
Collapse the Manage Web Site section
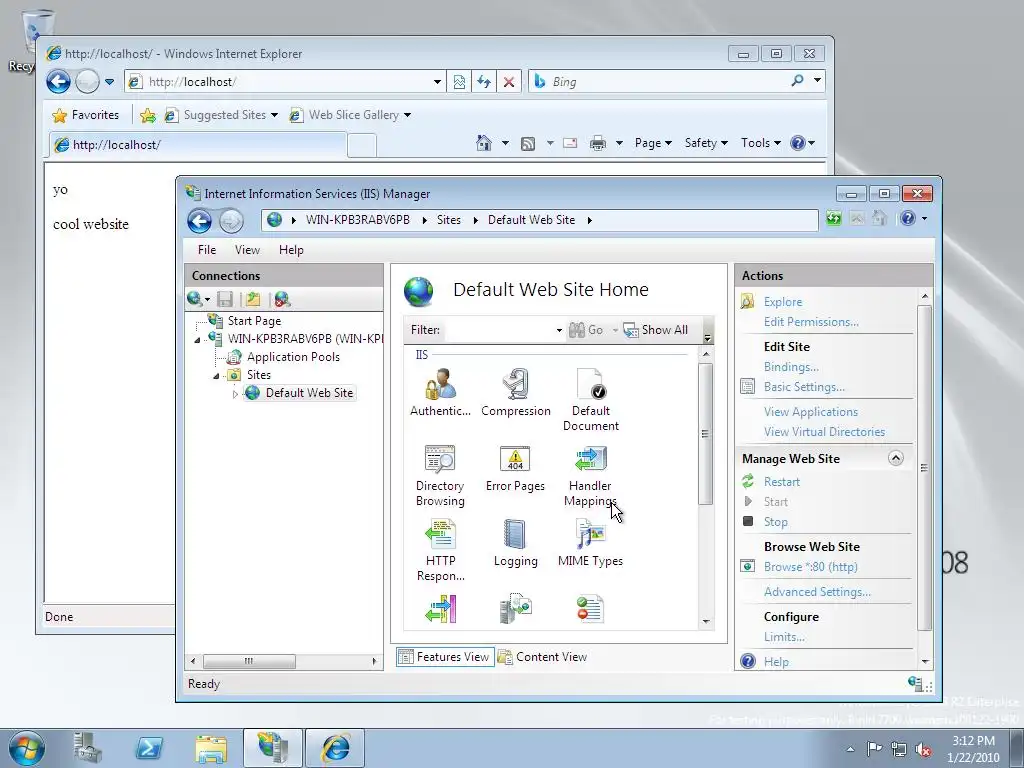pos(895,458)
